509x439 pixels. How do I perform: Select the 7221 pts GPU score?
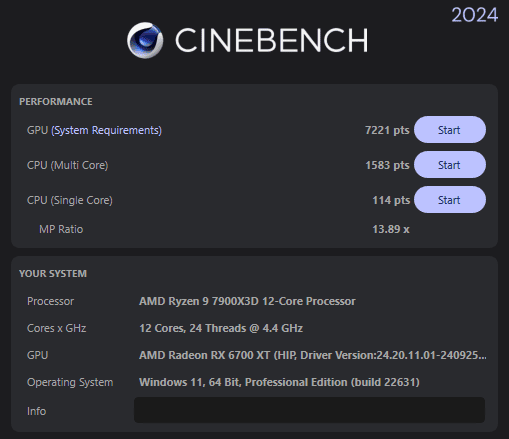click(387, 130)
